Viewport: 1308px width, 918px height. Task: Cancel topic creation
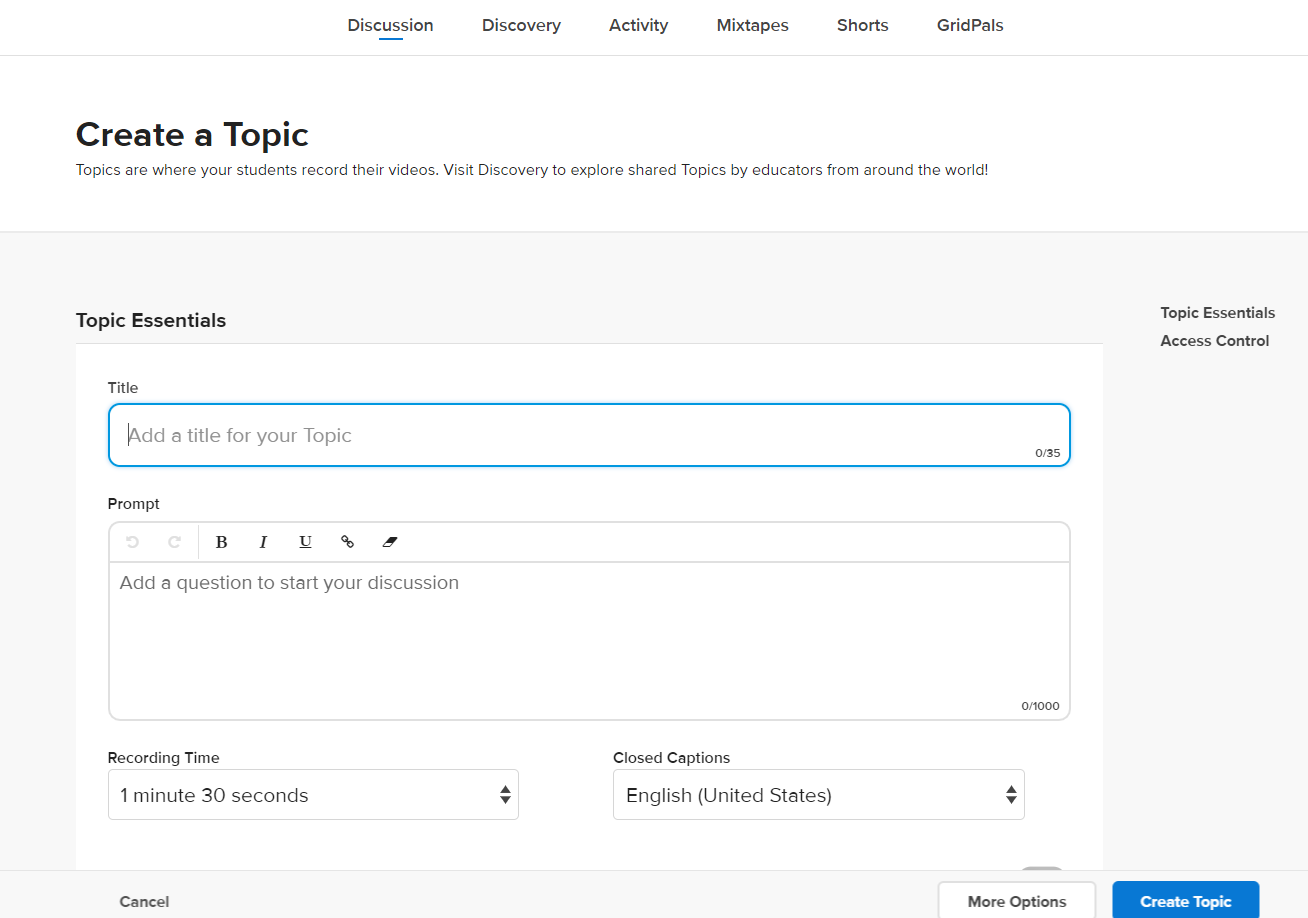click(144, 902)
